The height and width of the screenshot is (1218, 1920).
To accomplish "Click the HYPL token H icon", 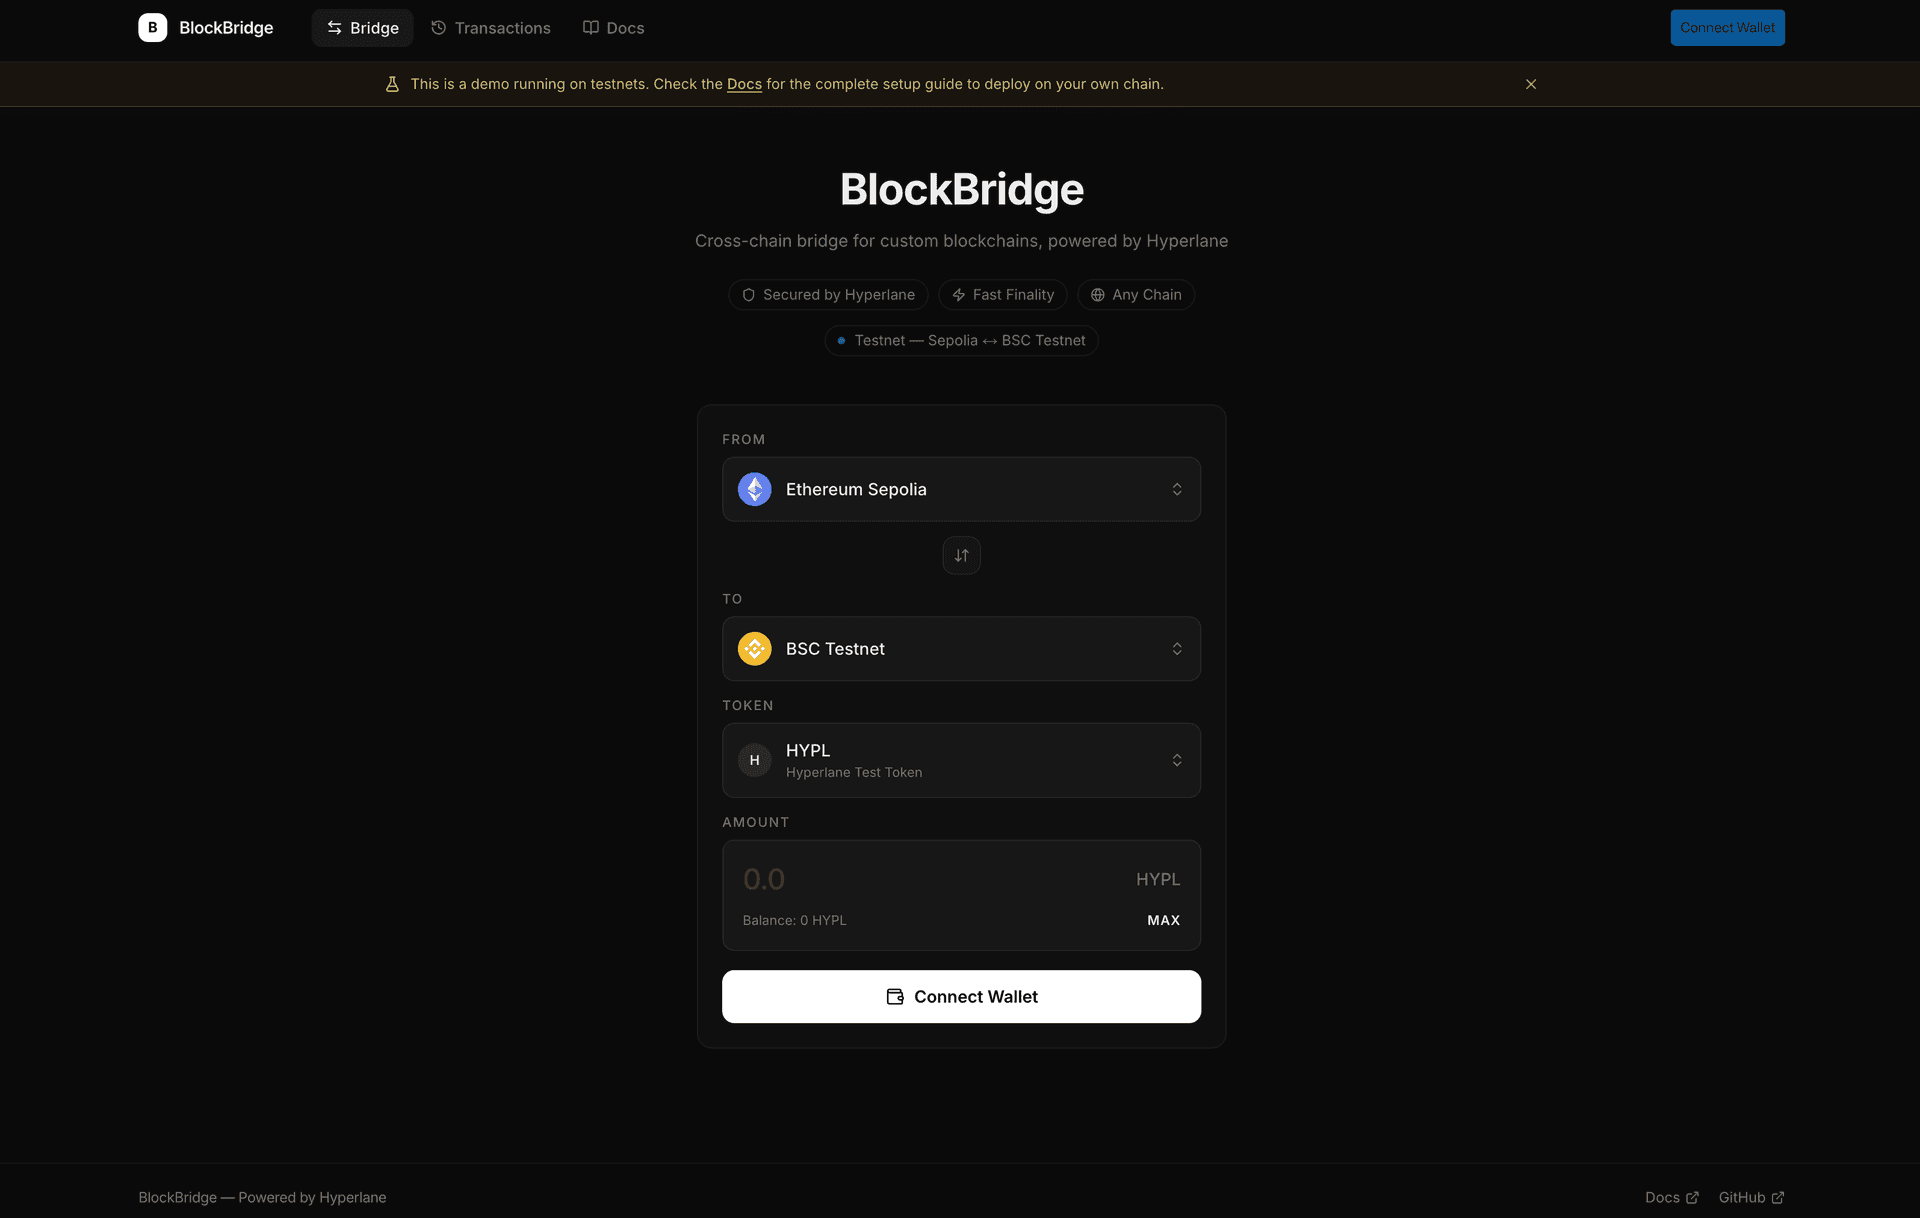I will pyautogui.click(x=754, y=761).
